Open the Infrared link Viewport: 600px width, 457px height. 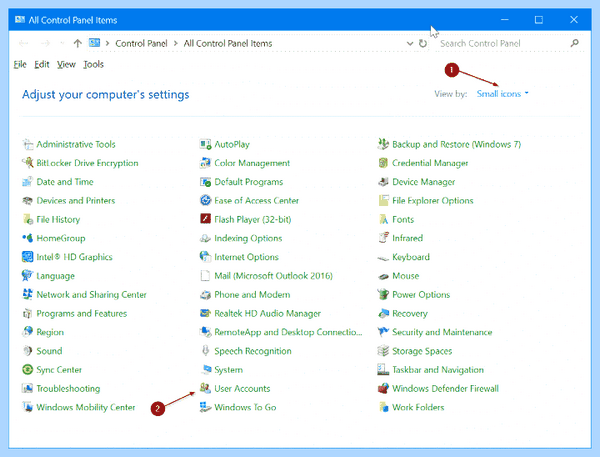pyautogui.click(x=408, y=238)
